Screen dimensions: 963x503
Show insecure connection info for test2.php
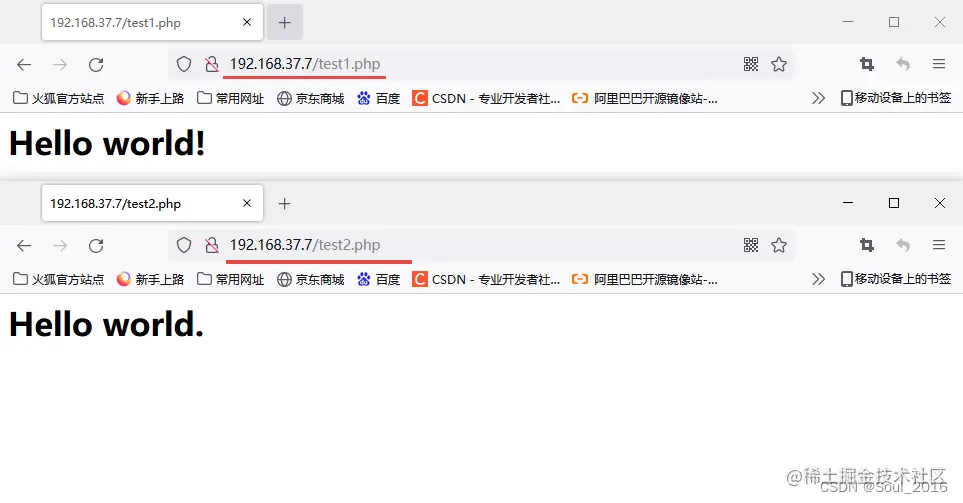click(211, 245)
